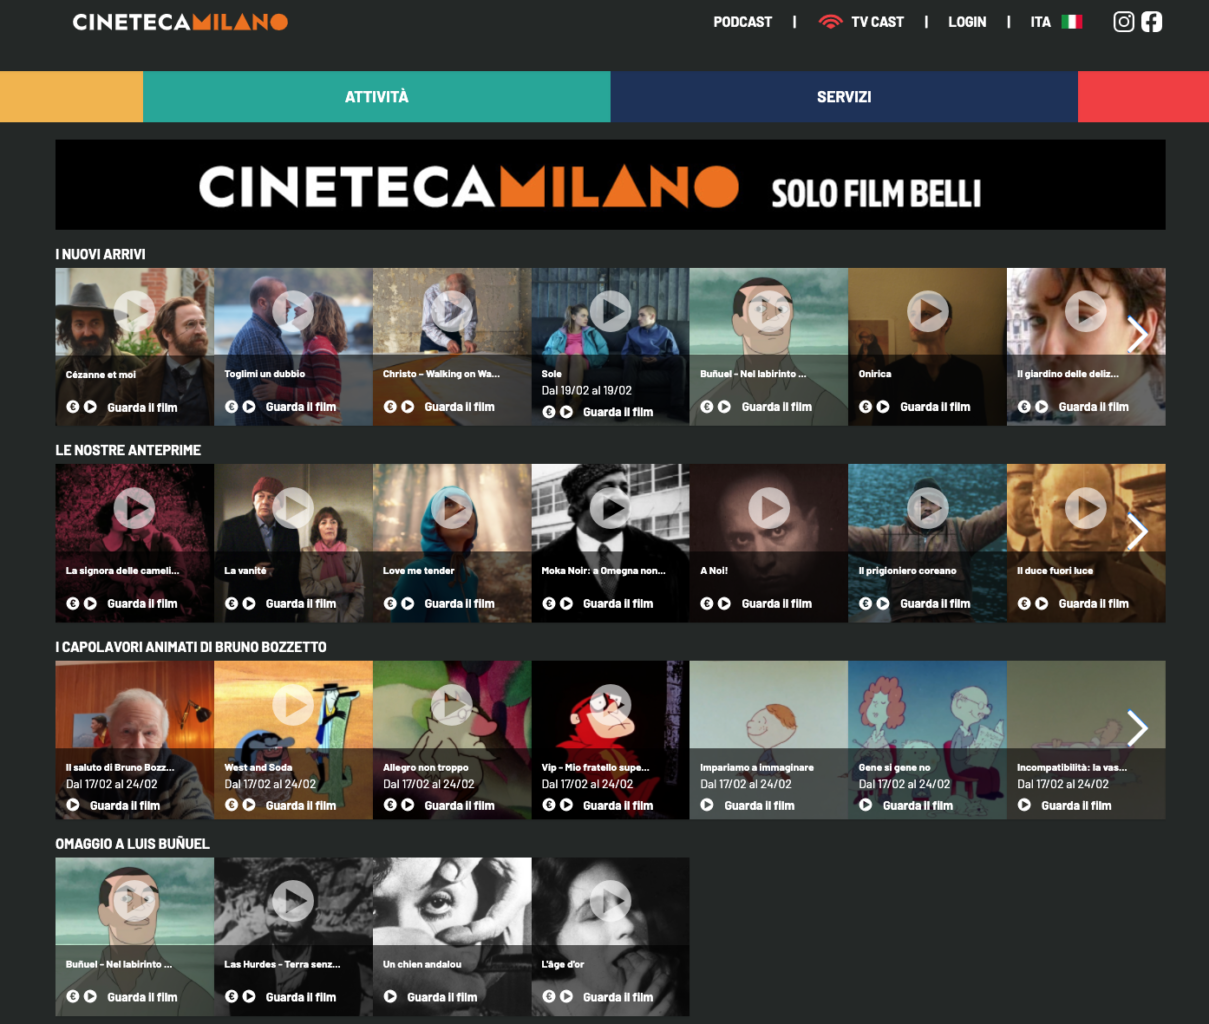Click euro icon under Onirica

tap(865, 407)
